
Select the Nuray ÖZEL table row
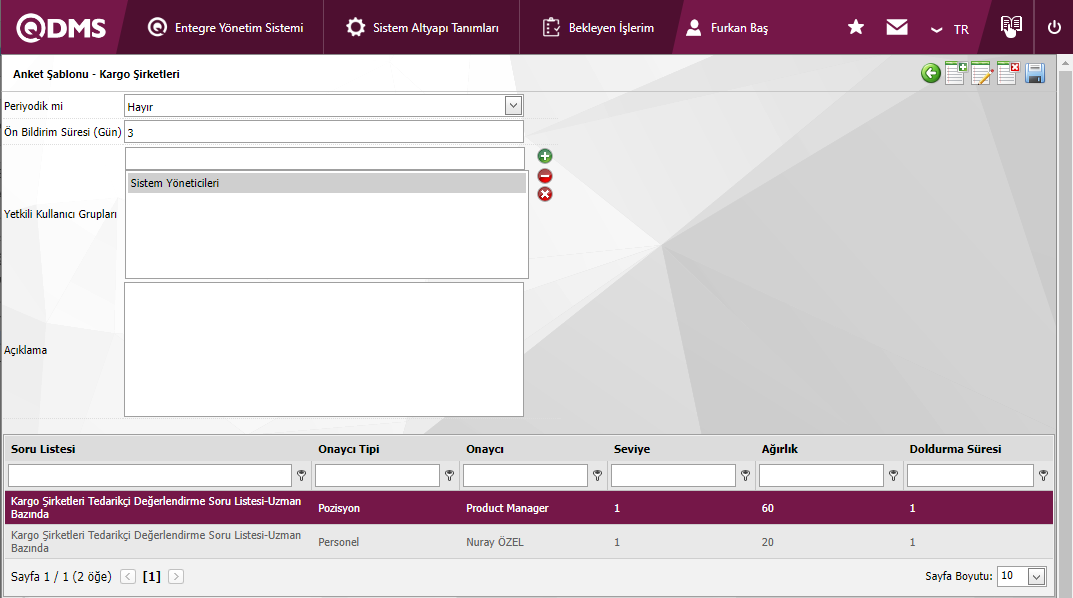click(496, 542)
